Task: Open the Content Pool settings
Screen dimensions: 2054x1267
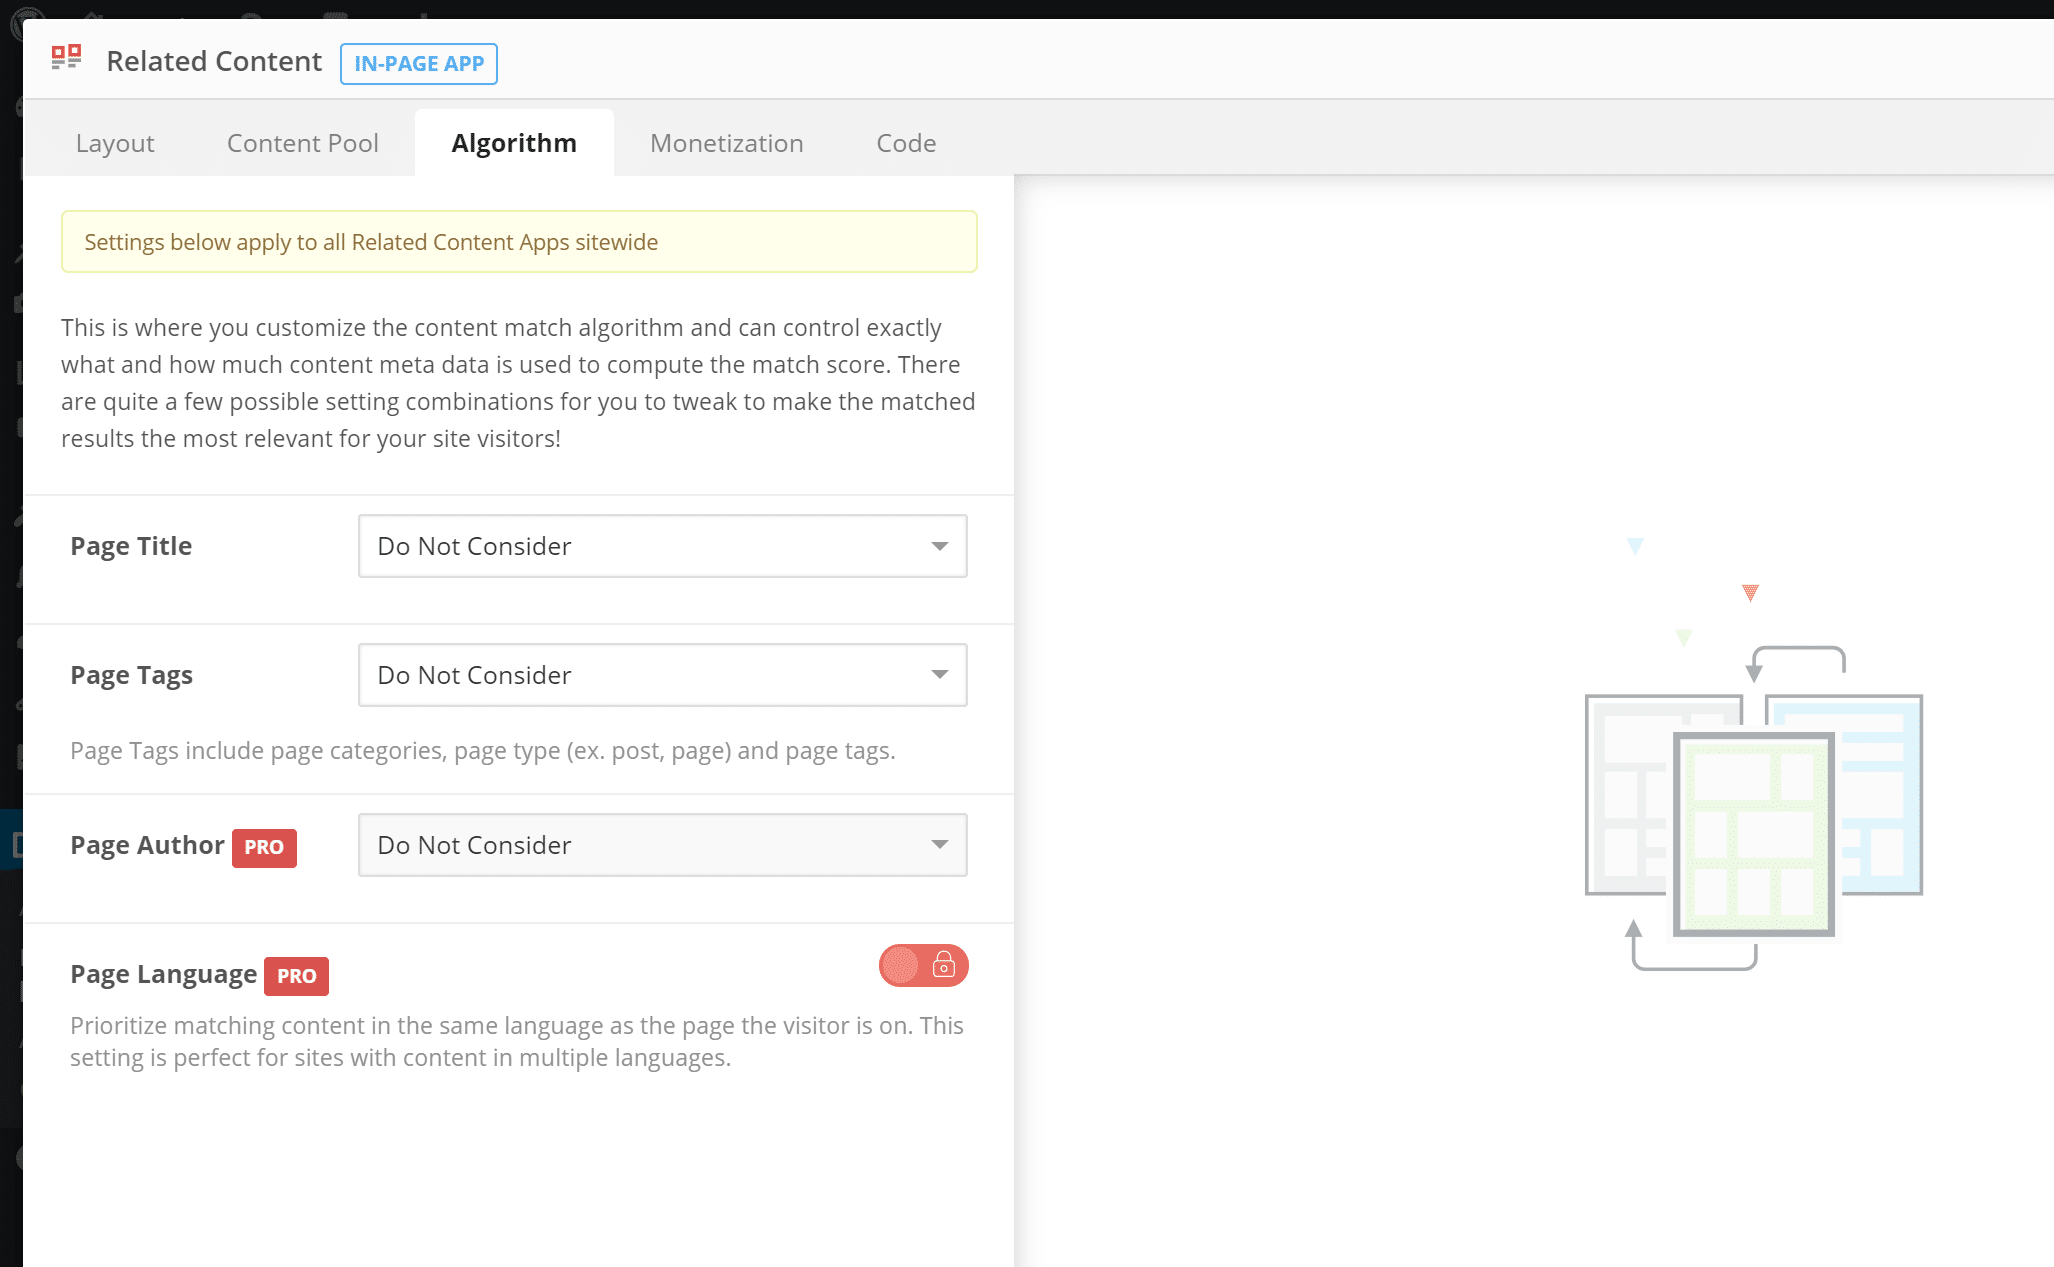Action: (x=302, y=141)
